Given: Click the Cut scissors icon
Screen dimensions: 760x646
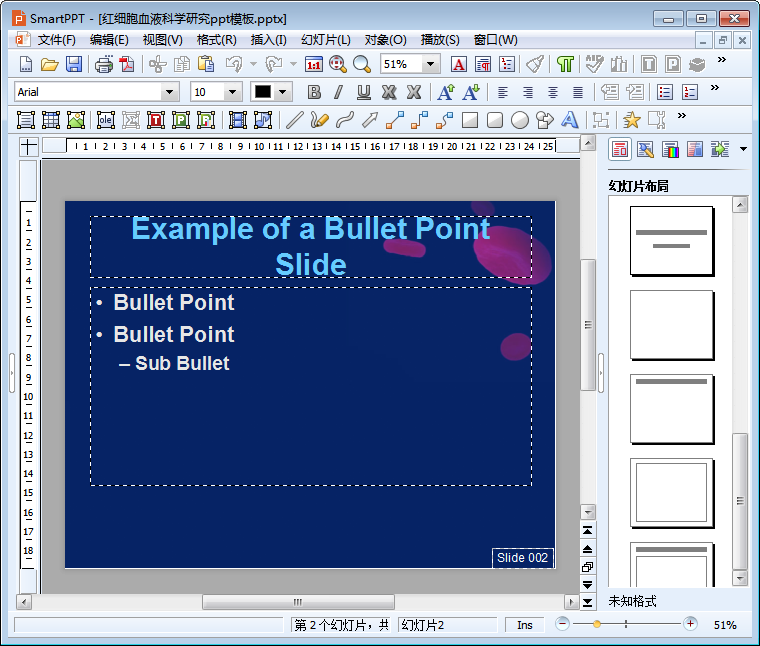Looking at the screenshot, I should coord(158,64).
